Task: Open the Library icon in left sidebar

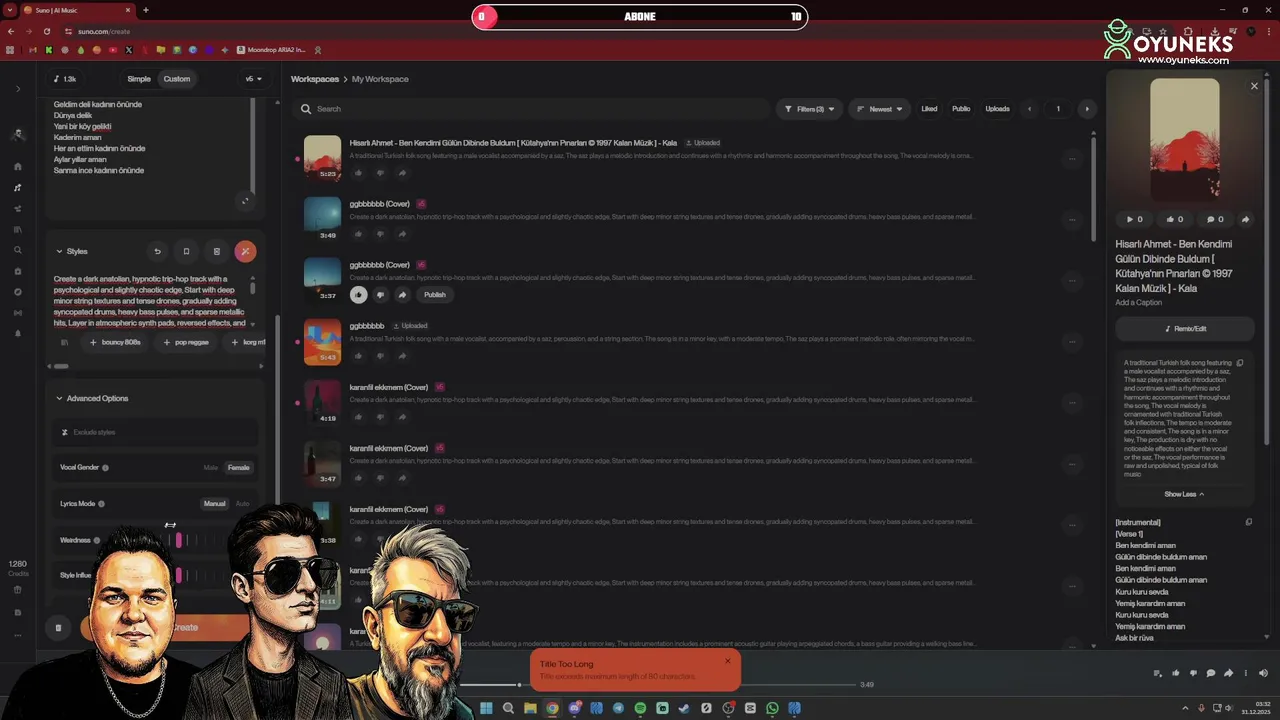Action: point(18,230)
